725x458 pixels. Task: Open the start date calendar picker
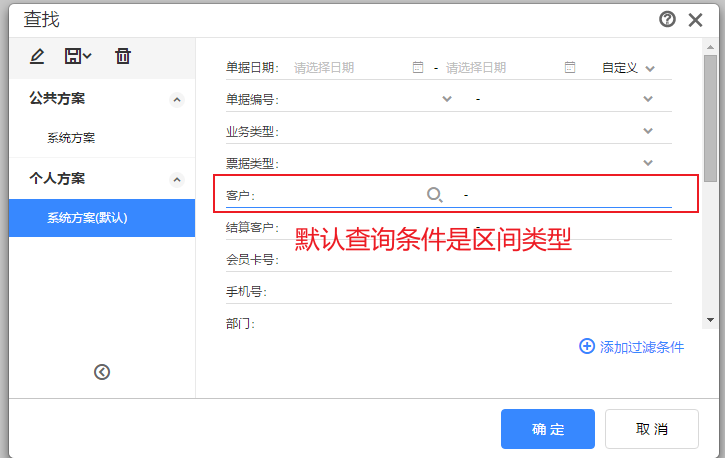click(418, 67)
